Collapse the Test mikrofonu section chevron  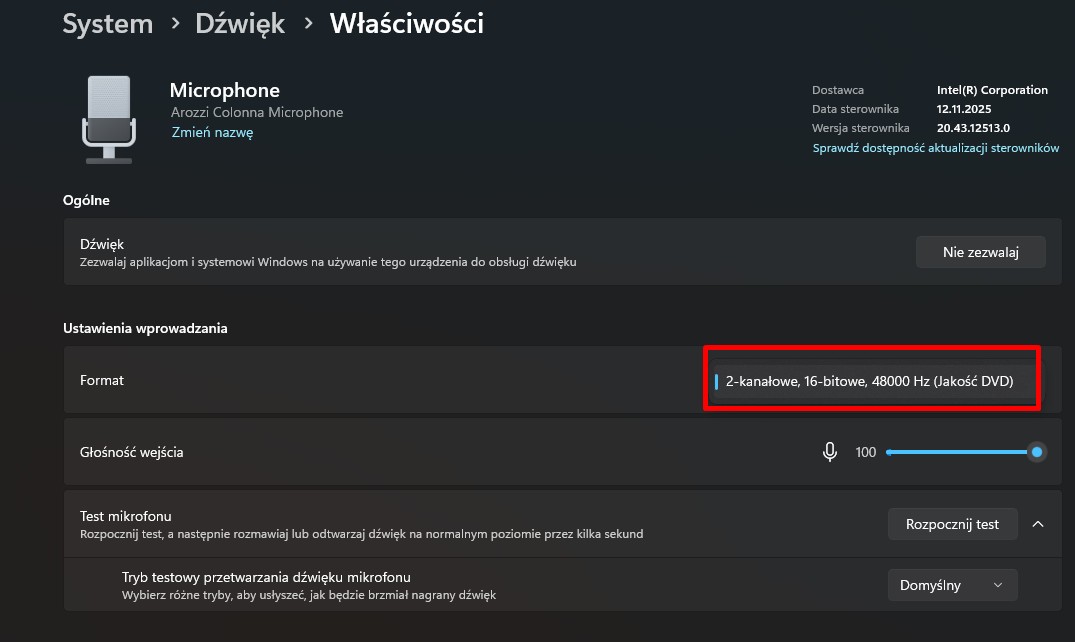[x=1037, y=524]
